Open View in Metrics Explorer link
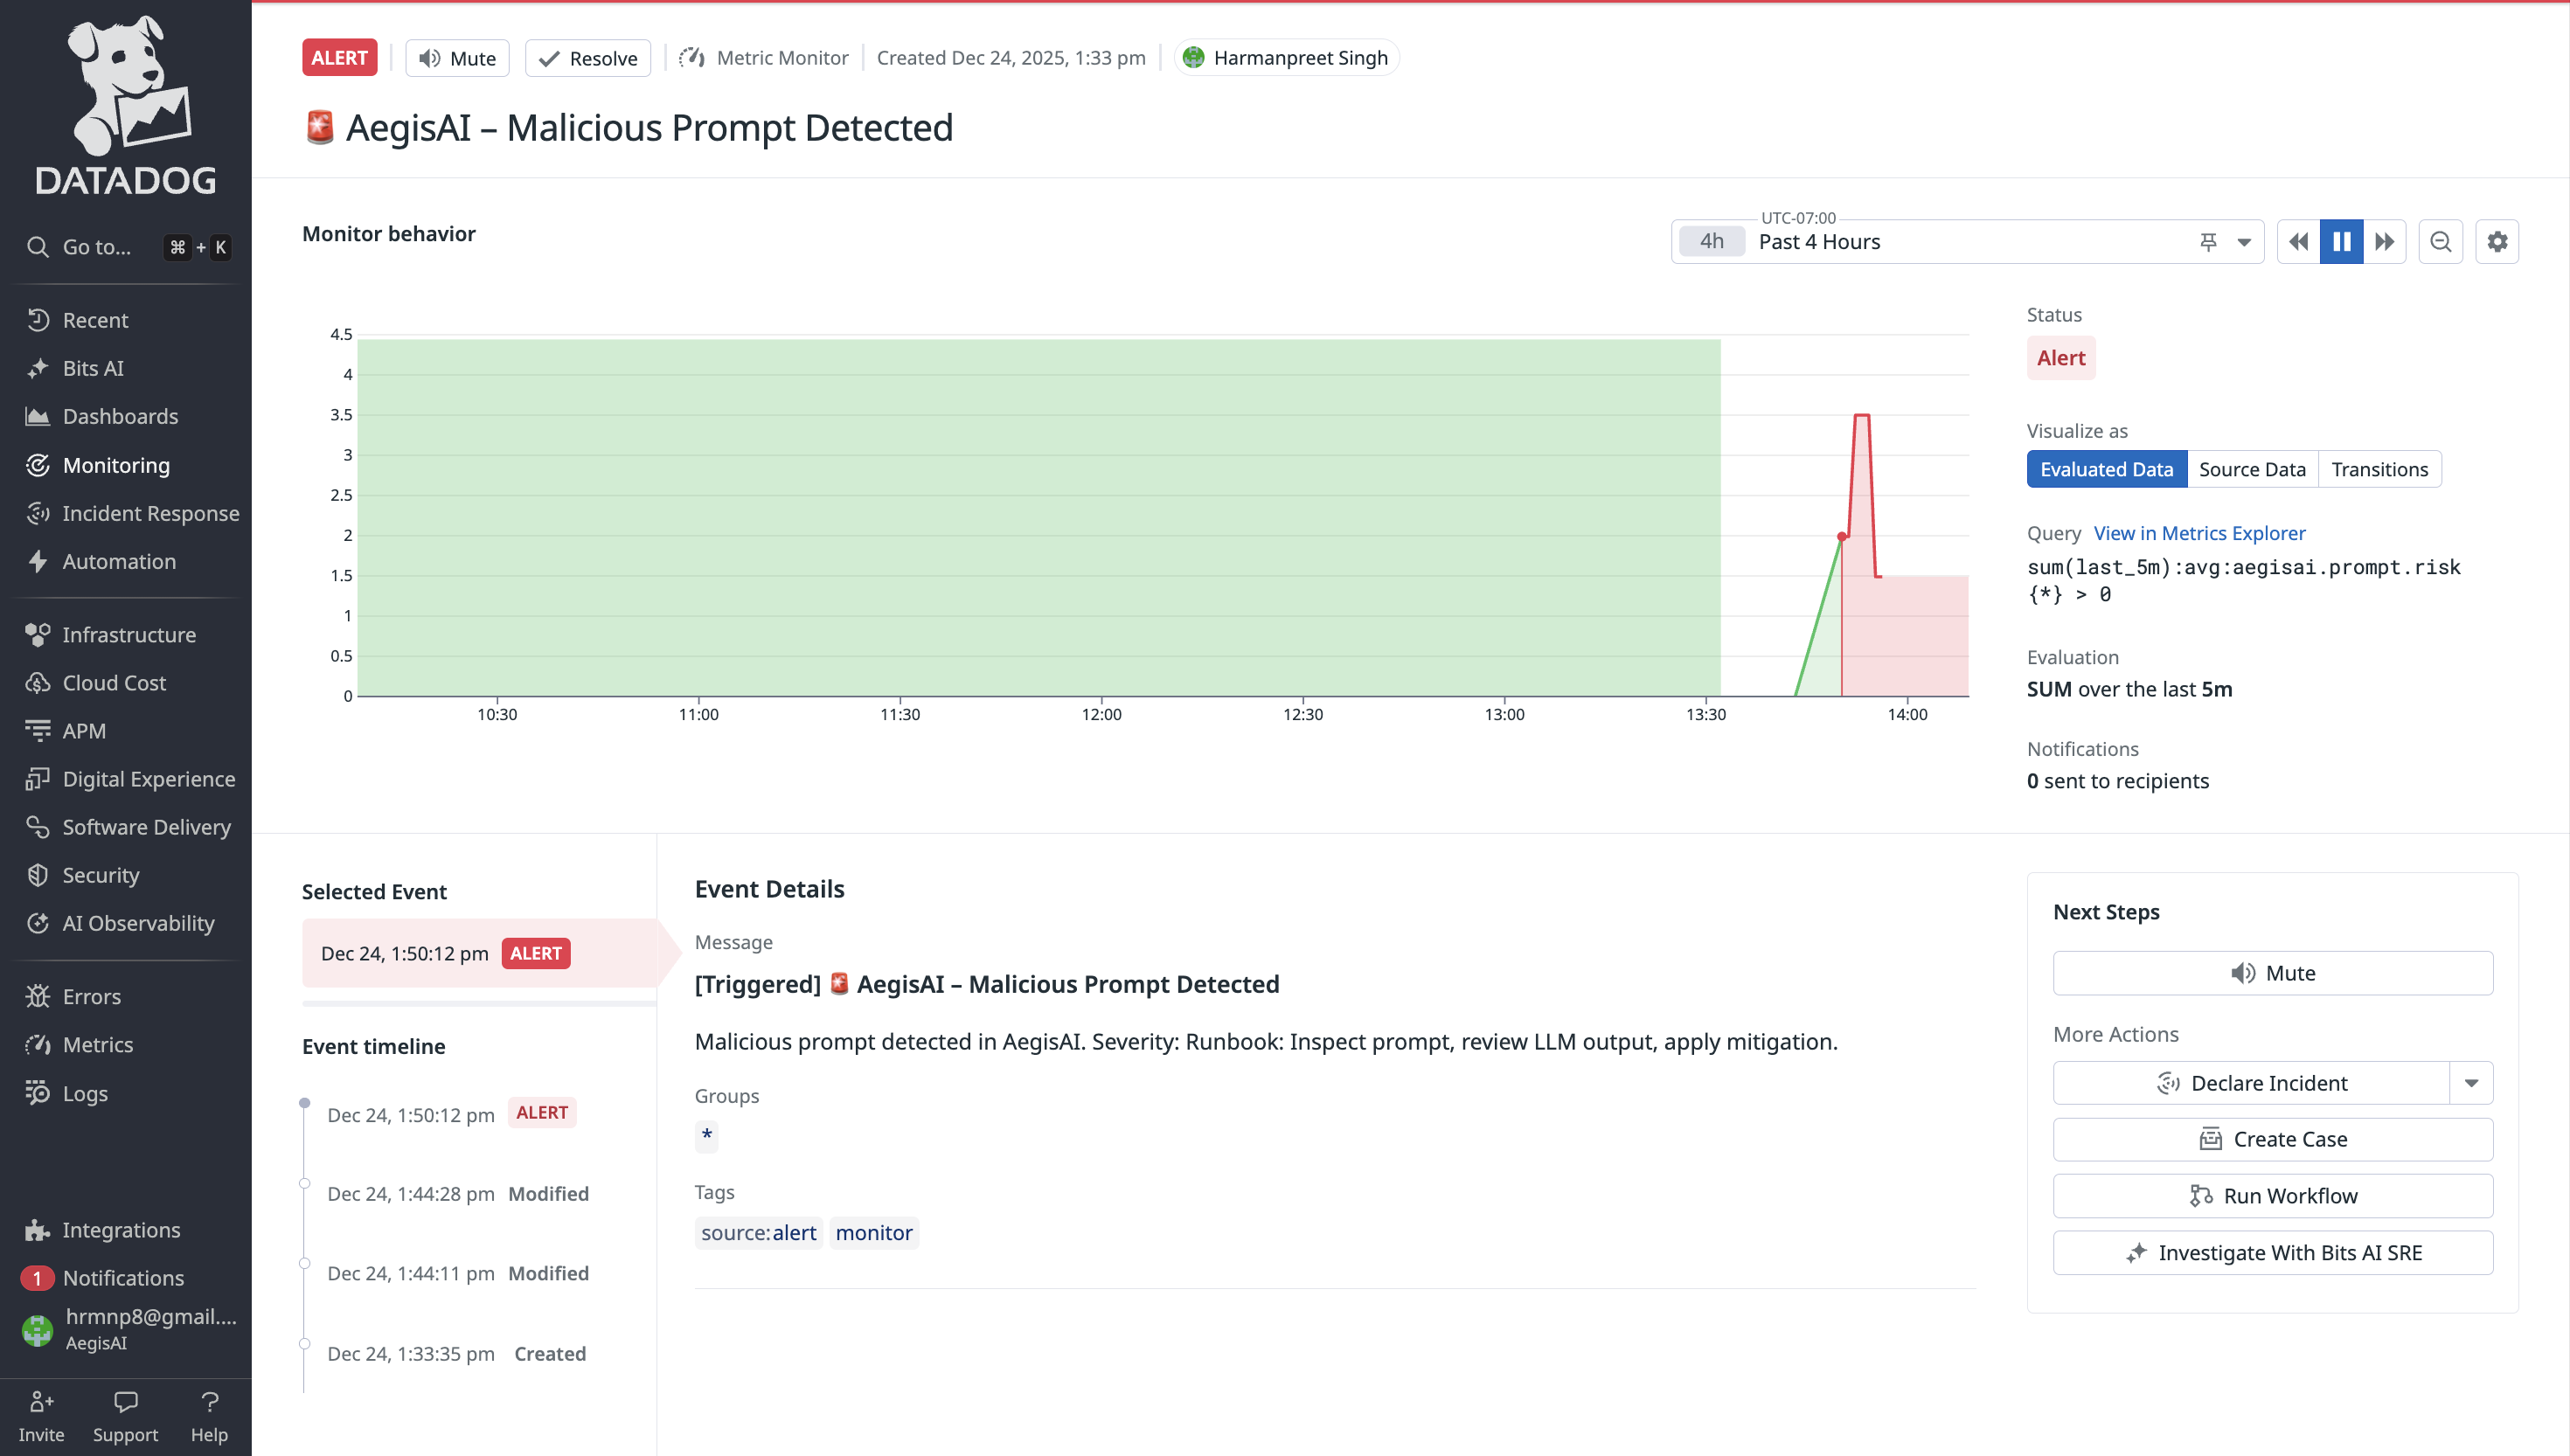This screenshot has height=1456, width=2570. point(2199,533)
